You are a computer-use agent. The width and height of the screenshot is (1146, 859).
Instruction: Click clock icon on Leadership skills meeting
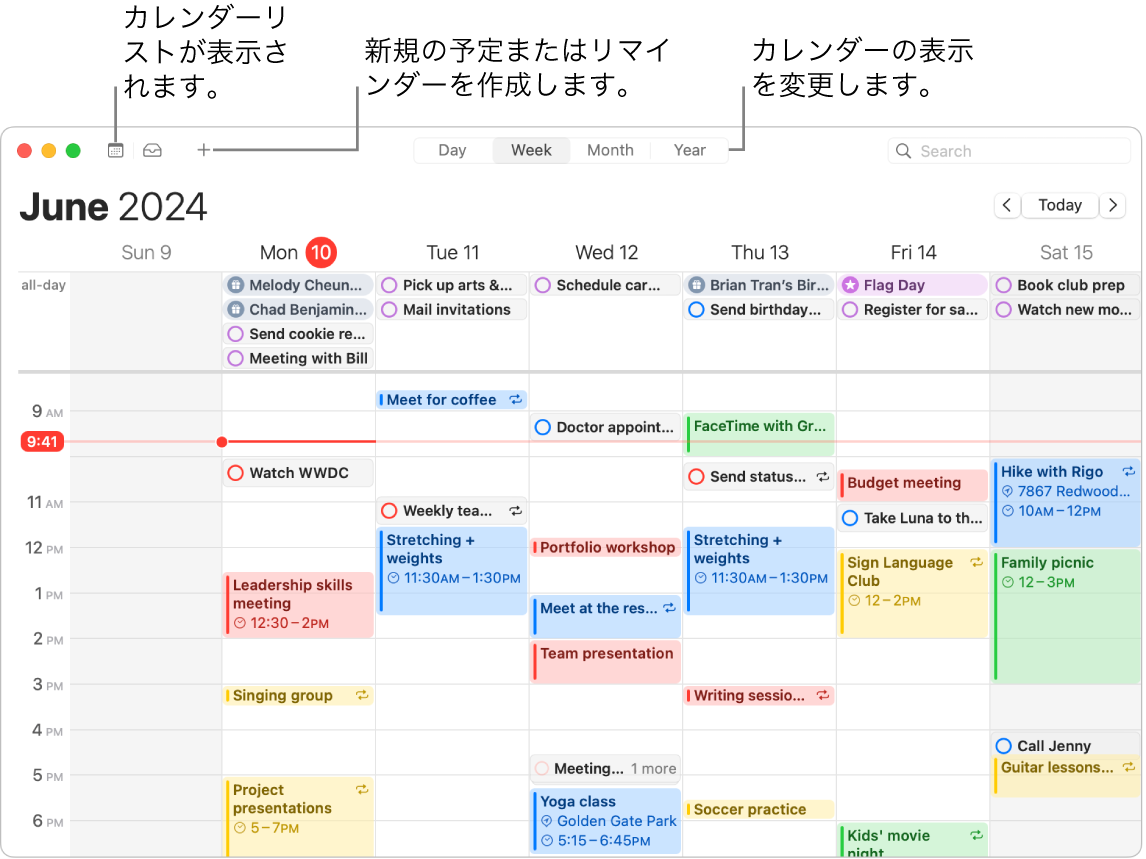(x=240, y=624)
